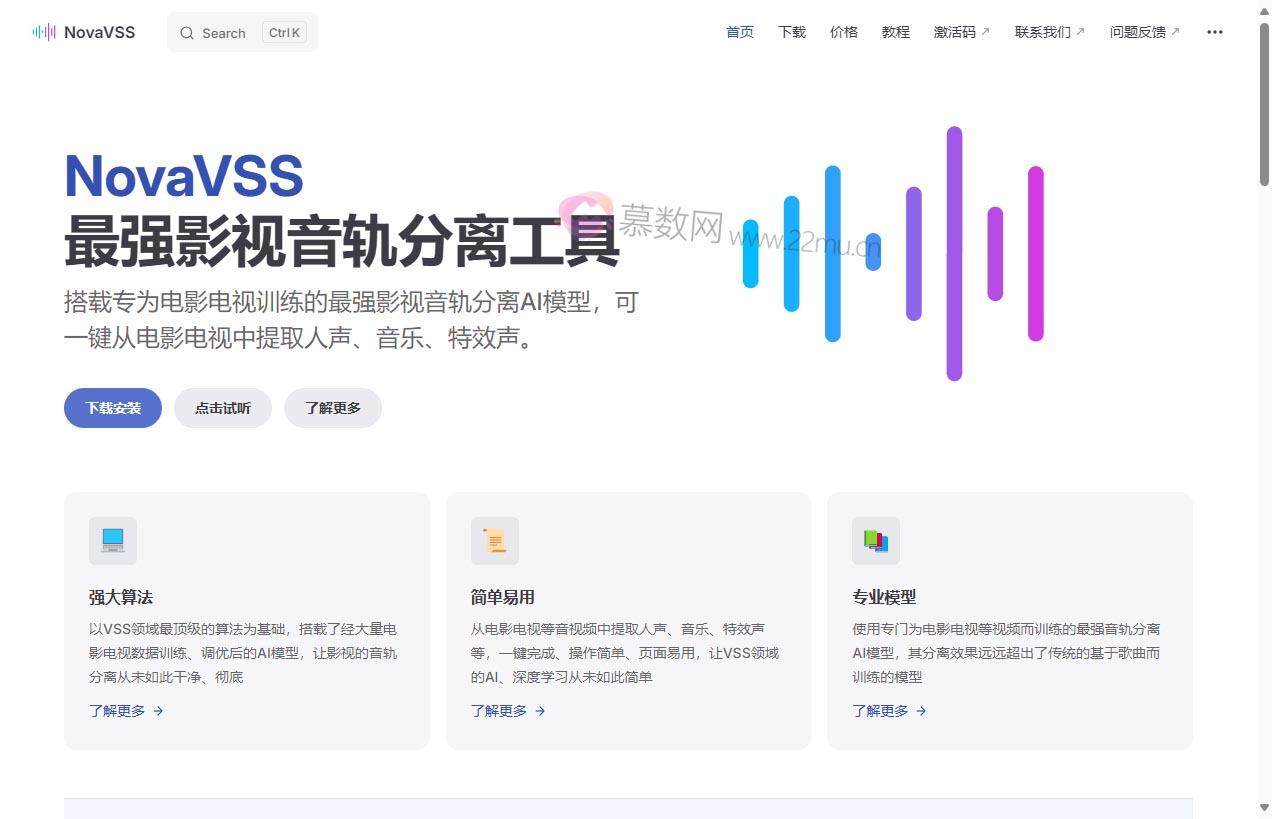Click the NovaVSS waveform logo icon
Image resolution: width=1272 pixels, height=819 pixels.
pyautogui.click(x=44, y=32)
